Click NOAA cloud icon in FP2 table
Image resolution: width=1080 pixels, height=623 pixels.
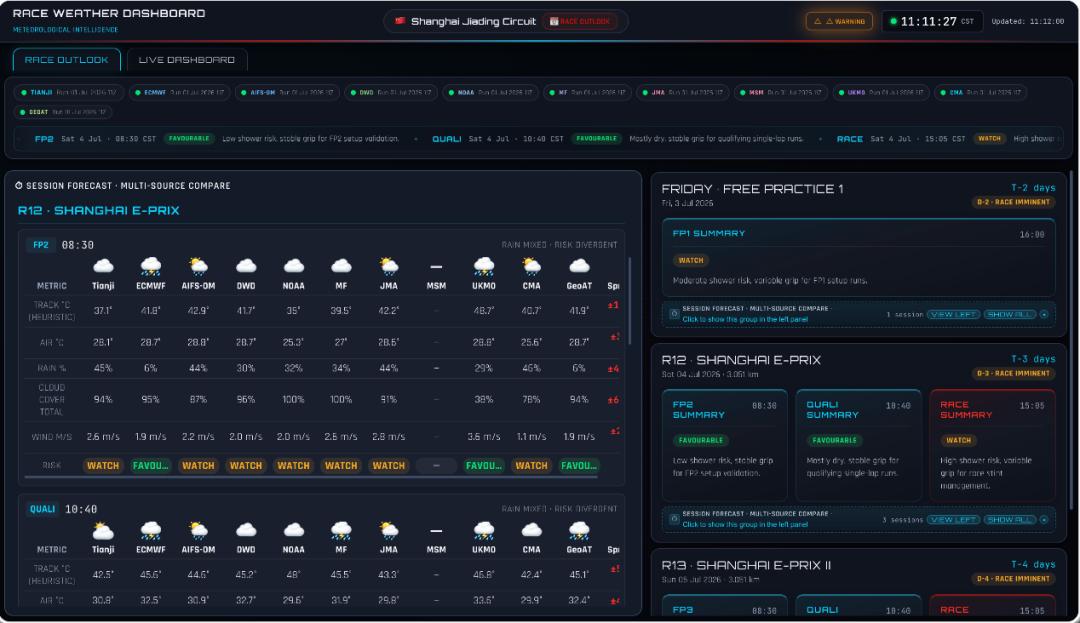pyautogui.click(x=293, y=266)
